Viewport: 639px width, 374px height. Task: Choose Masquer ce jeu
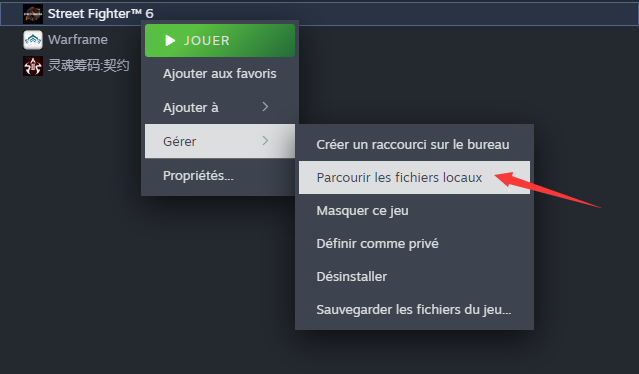[x=414, y=211]
